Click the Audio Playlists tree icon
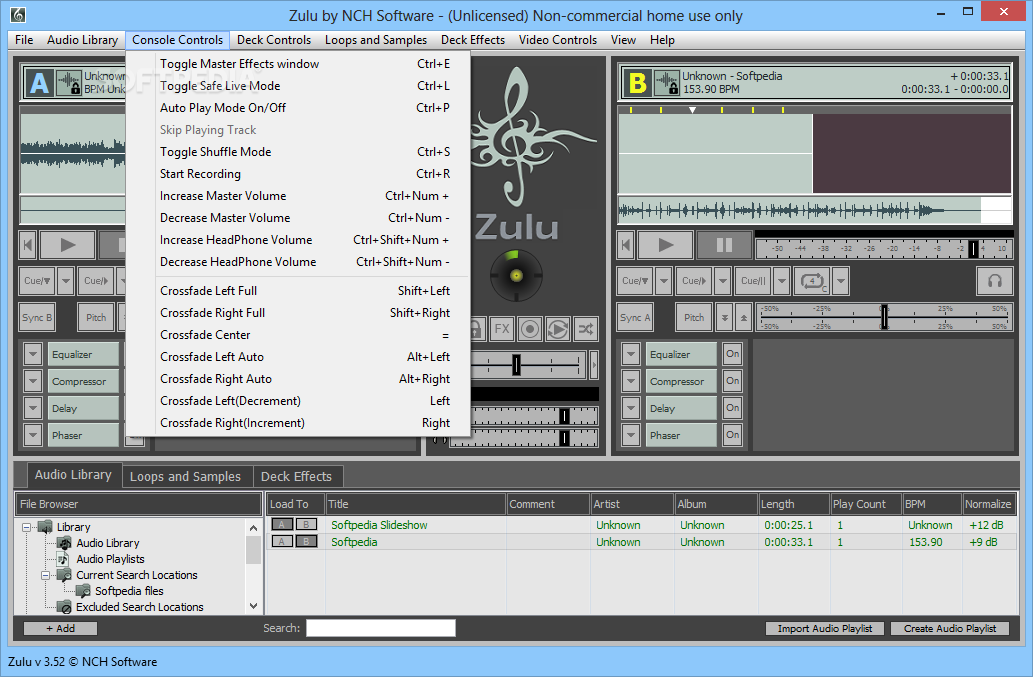The height and width of the screenshot is (677, 1033). point(64,558)
